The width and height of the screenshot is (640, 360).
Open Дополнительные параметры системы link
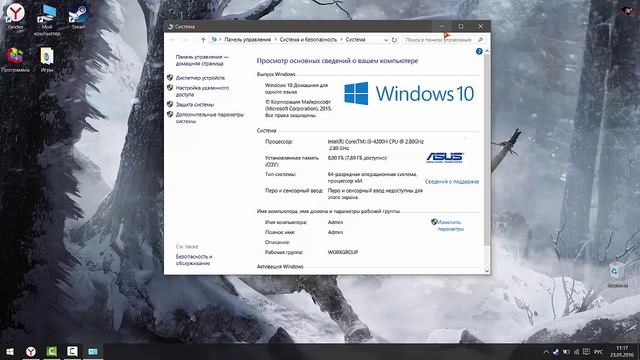(x=209, y=118)
